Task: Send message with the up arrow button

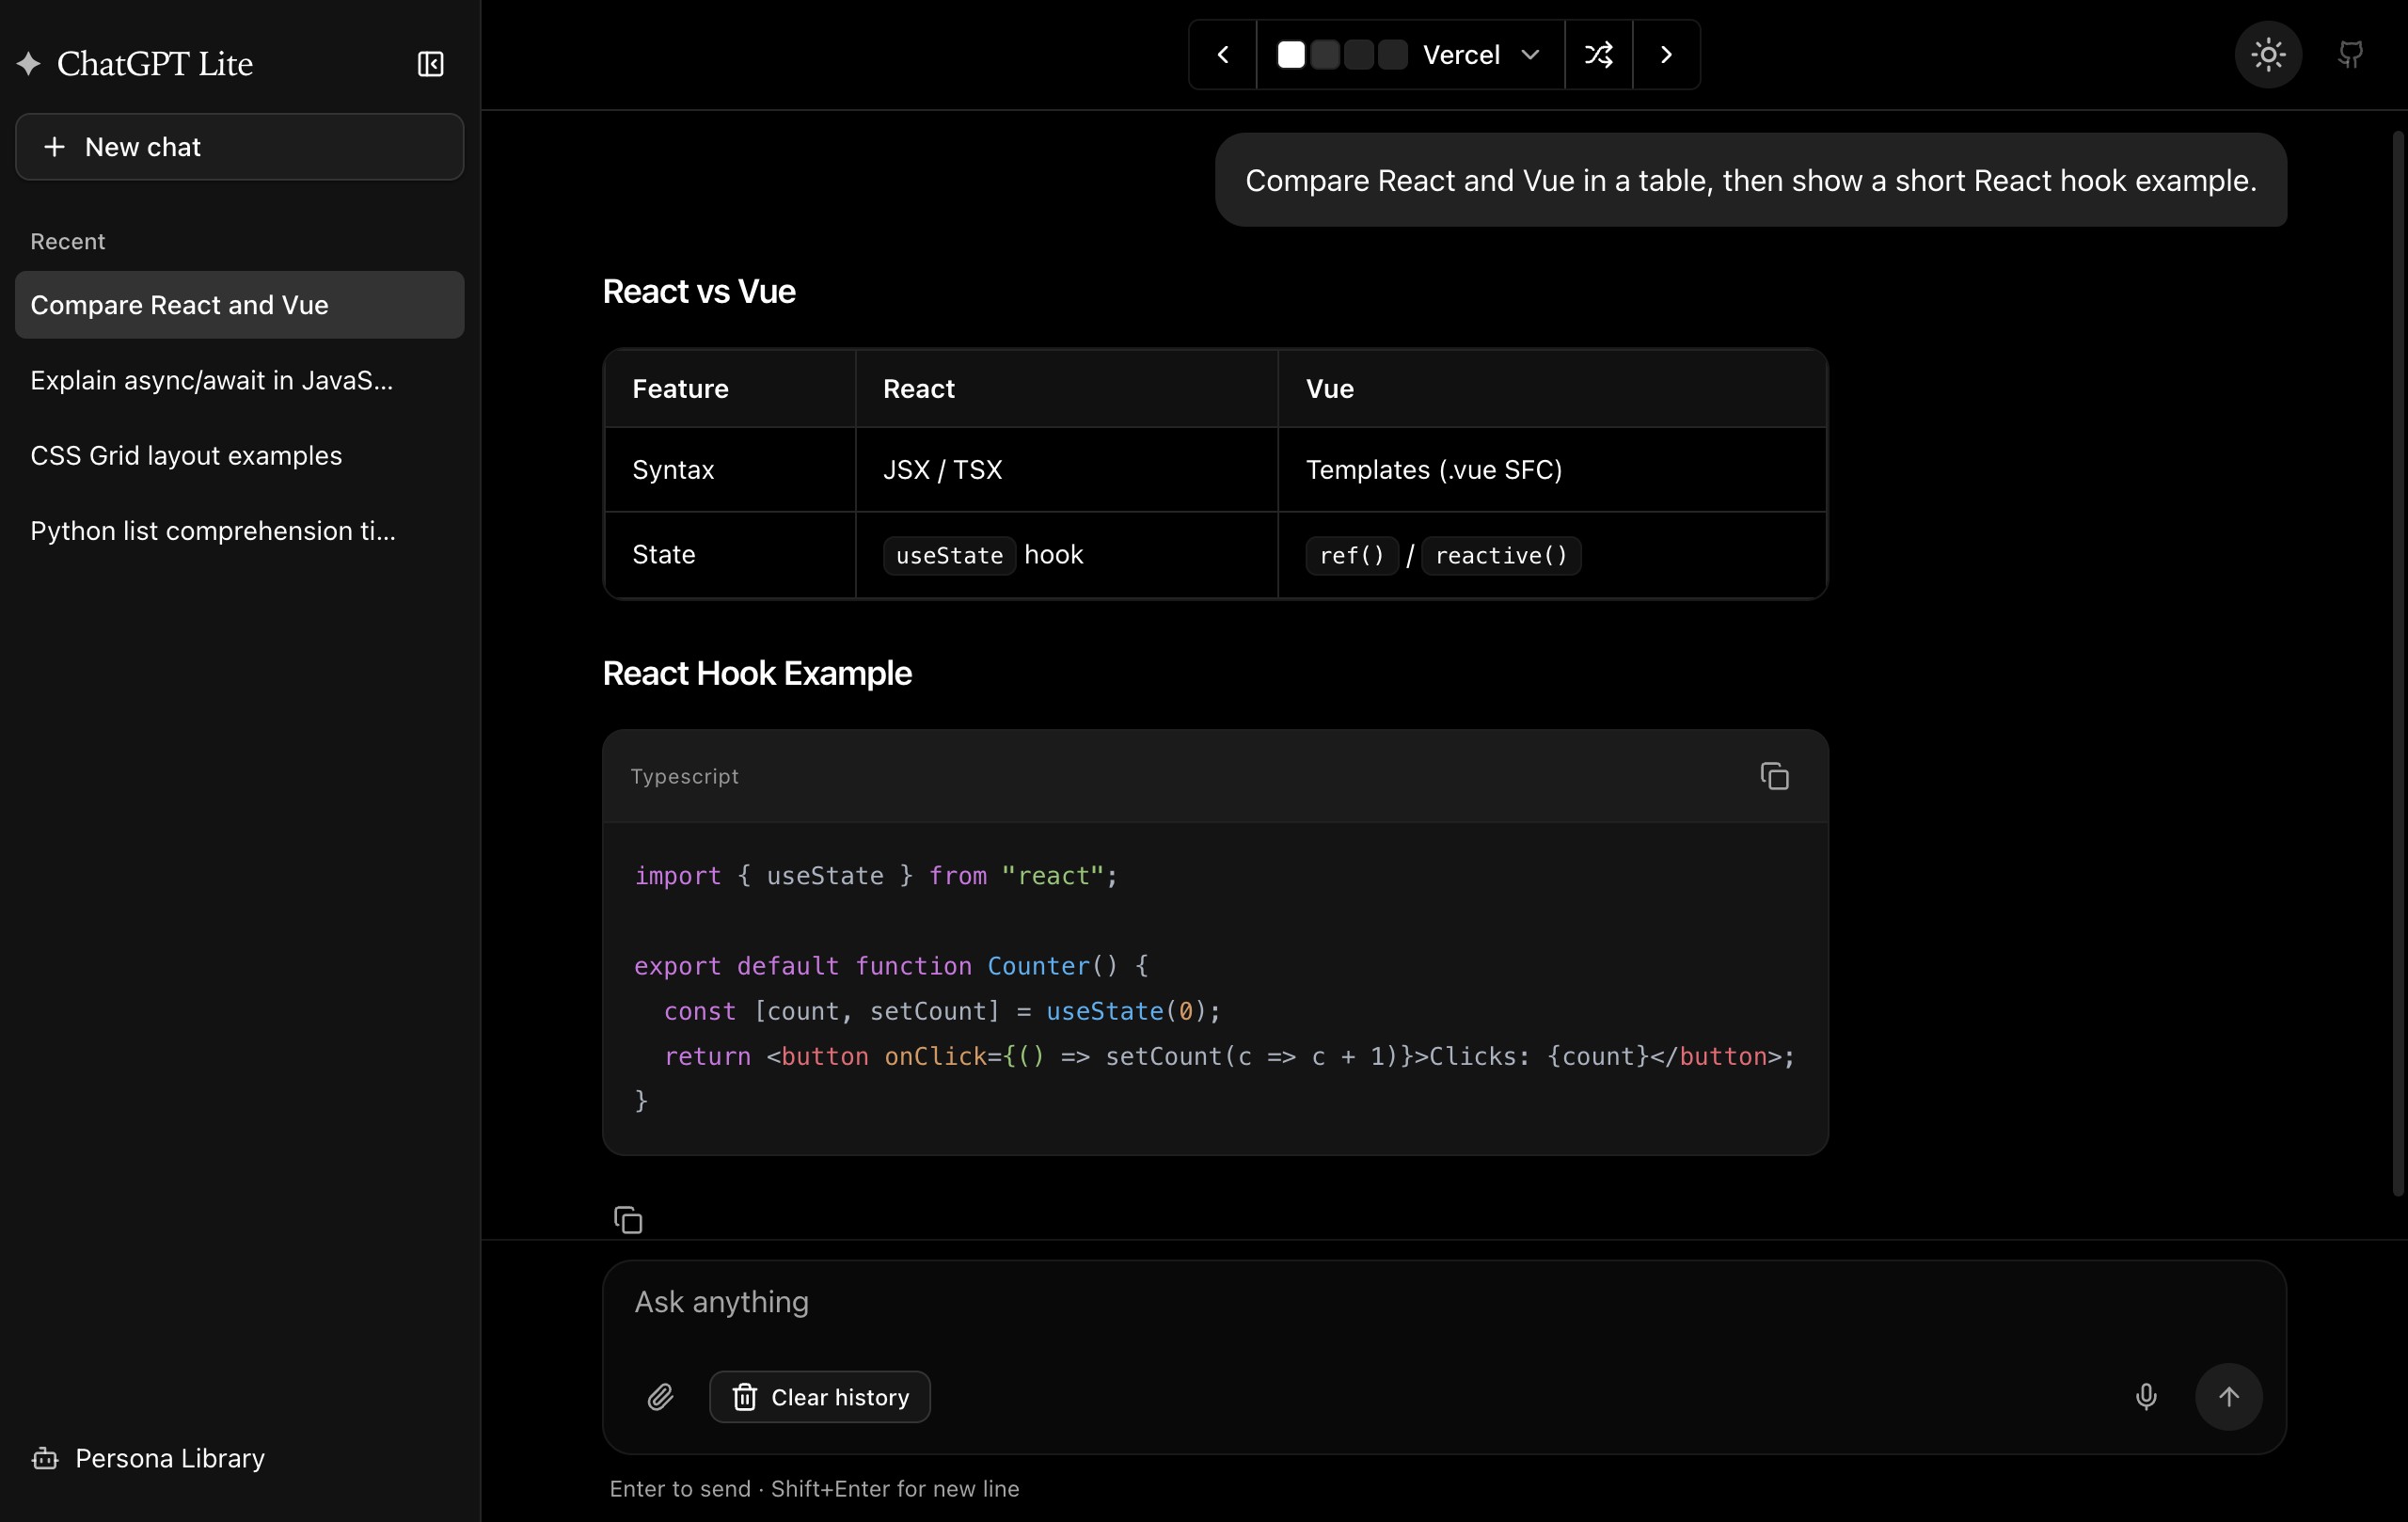Action: (2229, 1397)
